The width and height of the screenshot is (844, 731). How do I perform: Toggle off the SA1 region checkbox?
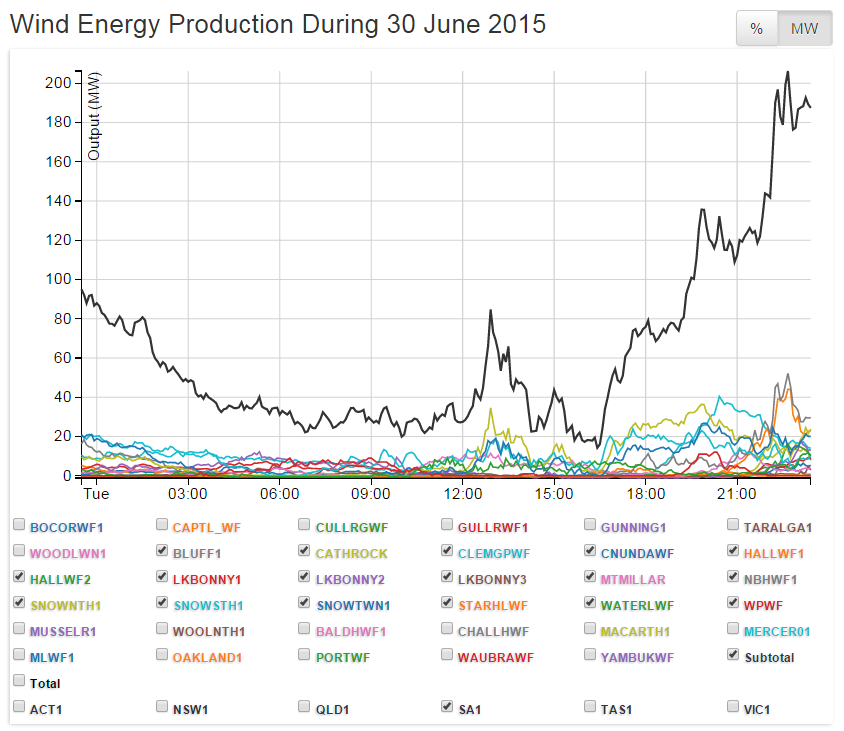tap(447, 707)
